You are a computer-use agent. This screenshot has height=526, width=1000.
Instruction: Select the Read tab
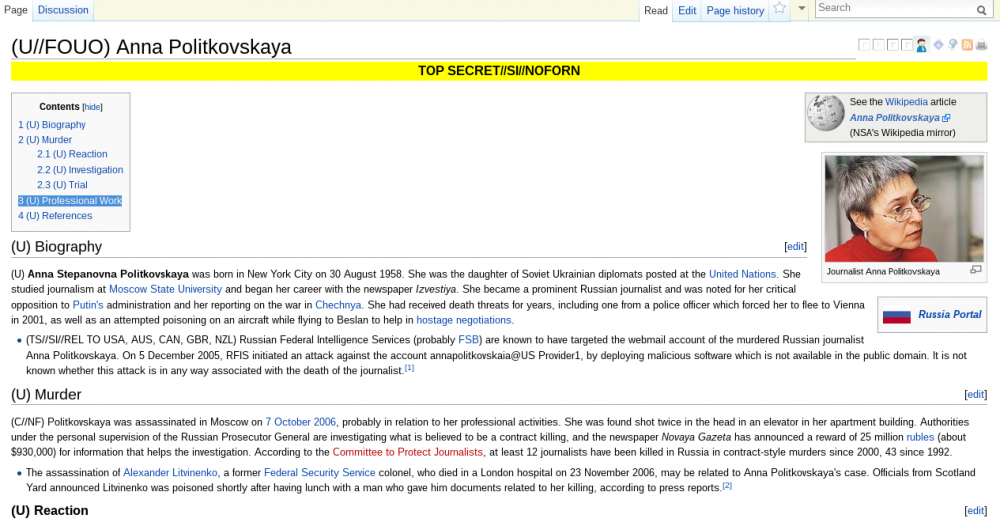pyautogui.click(x=656, y=10)
